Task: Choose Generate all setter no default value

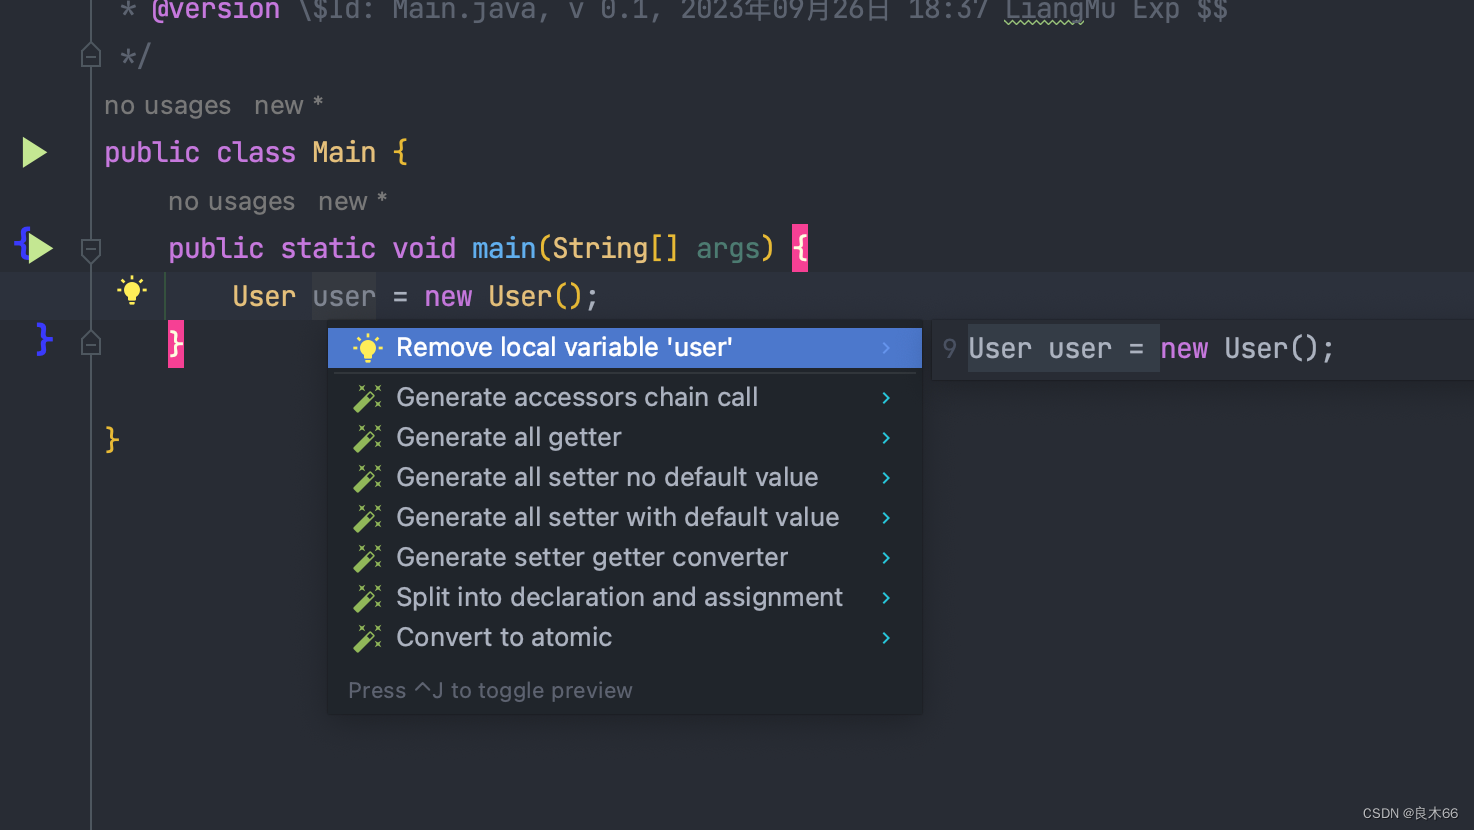Action: click(625, 478)
